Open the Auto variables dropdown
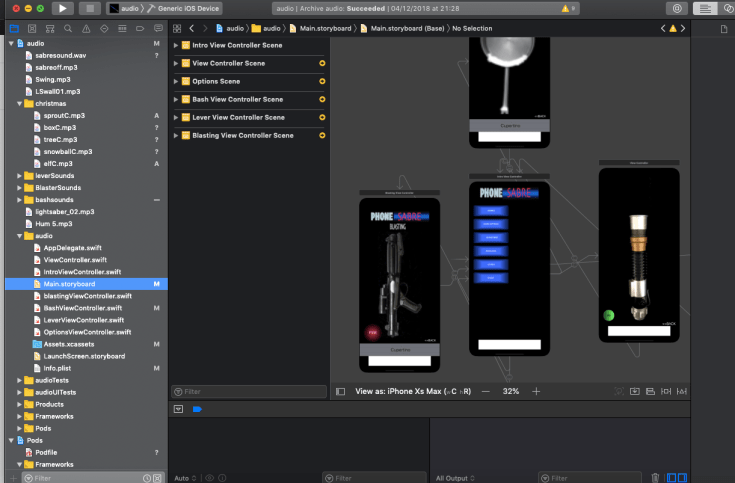735x483 pixels. tap(185, 478)
